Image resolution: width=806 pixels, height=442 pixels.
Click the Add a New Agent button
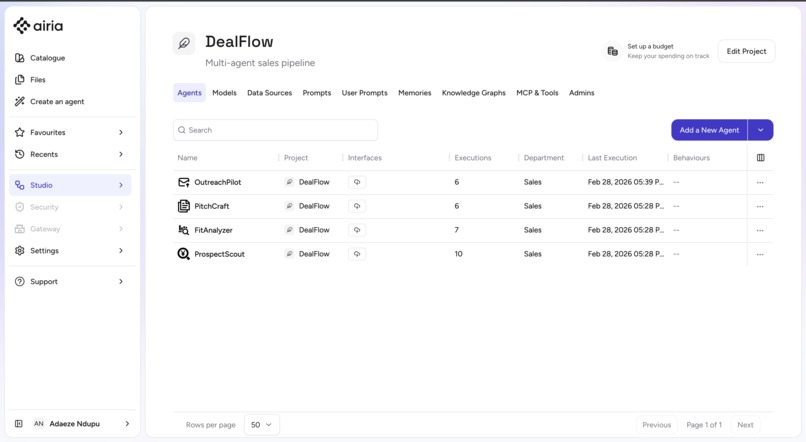click(x=709, y=130)
